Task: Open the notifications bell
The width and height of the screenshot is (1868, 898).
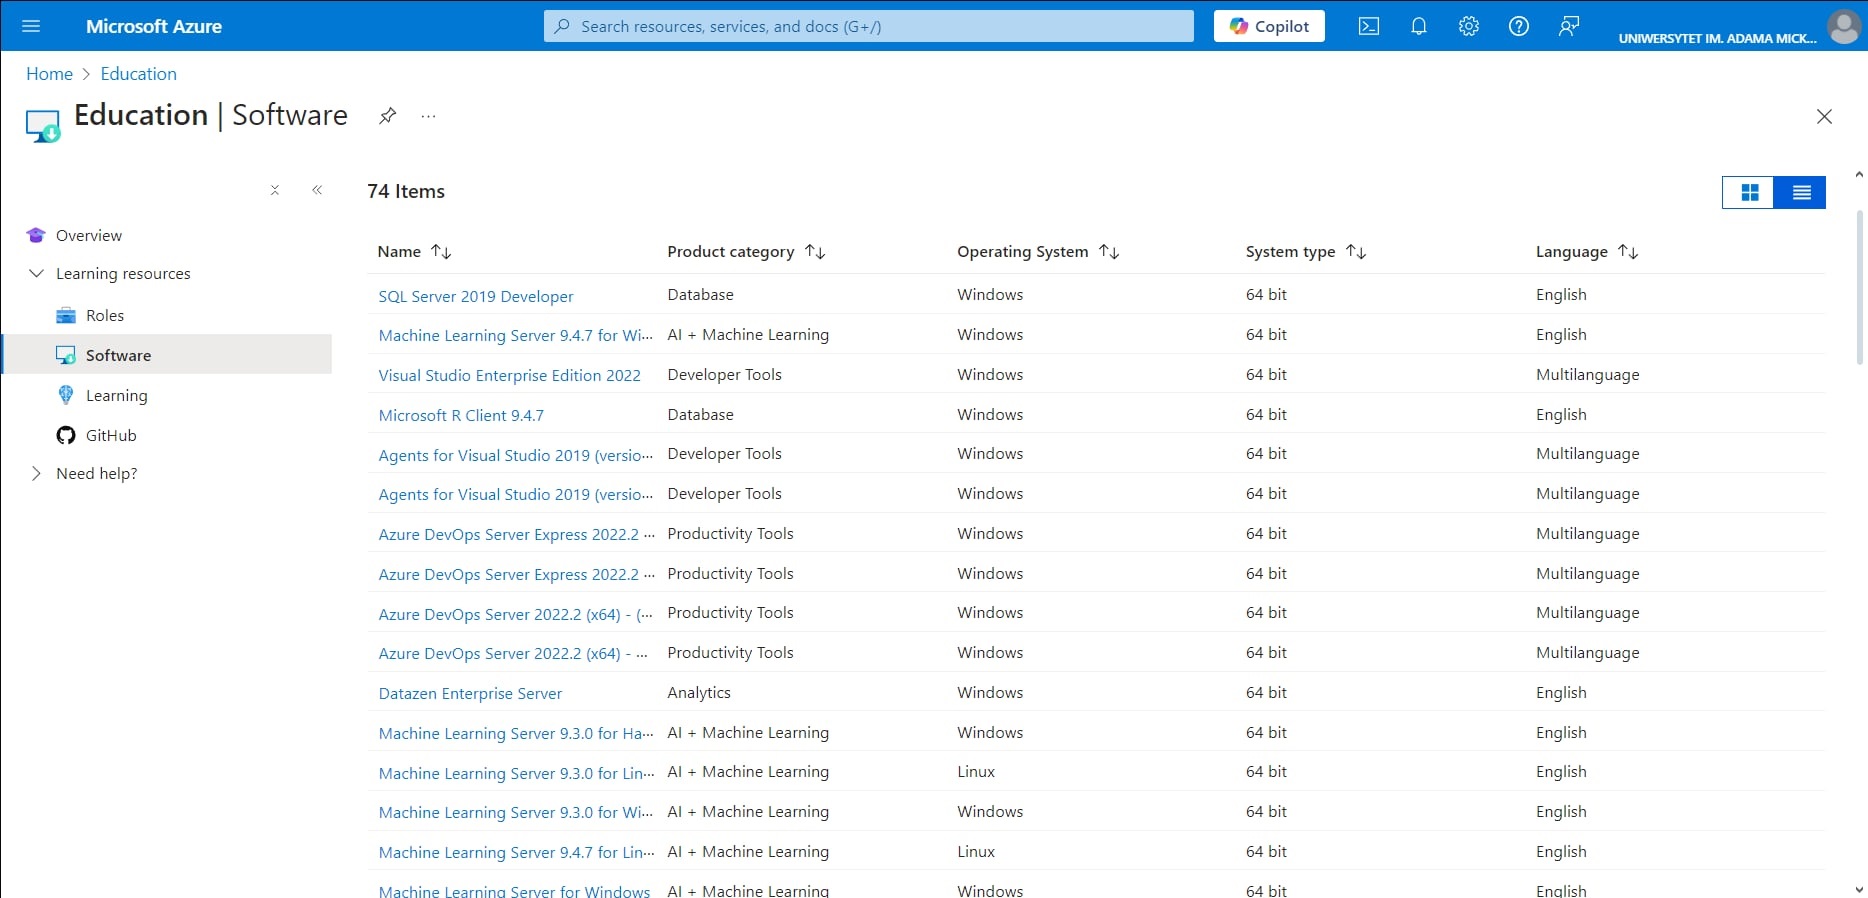Action: click(x=1419, y=26)
